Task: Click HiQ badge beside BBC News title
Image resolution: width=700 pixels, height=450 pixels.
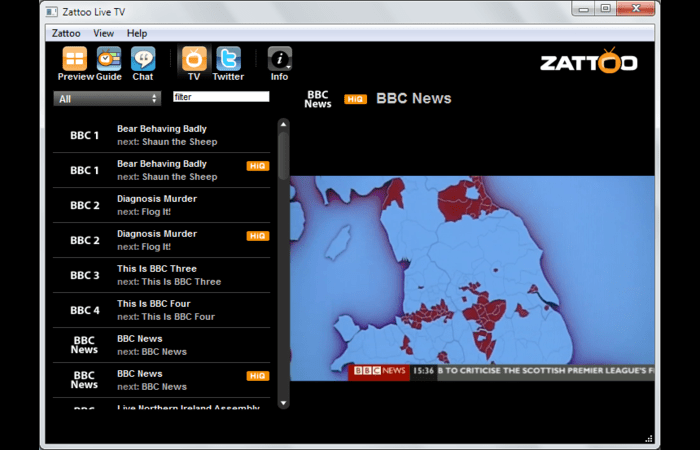Action: pyautogui.click(x=355, y=99)
